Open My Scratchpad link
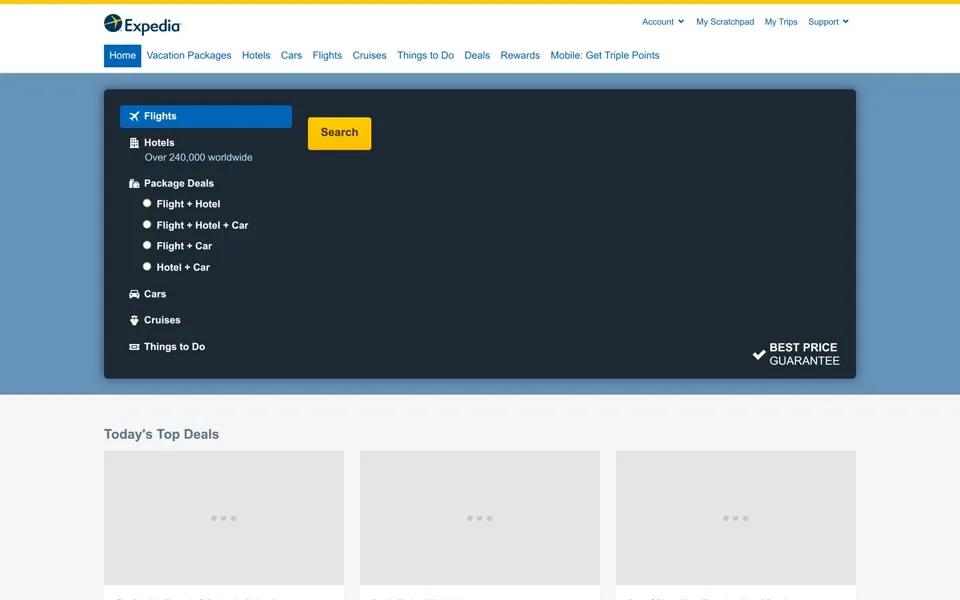 pos(725,21)
